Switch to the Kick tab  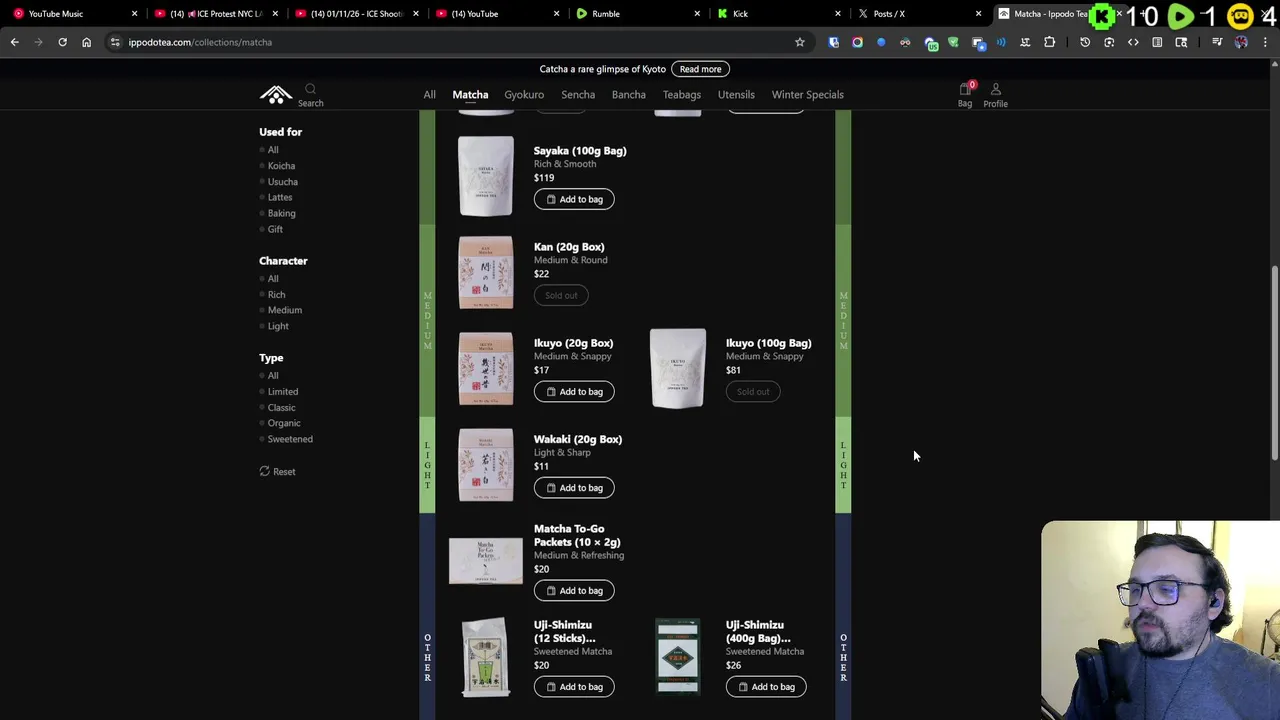(780, 14)
